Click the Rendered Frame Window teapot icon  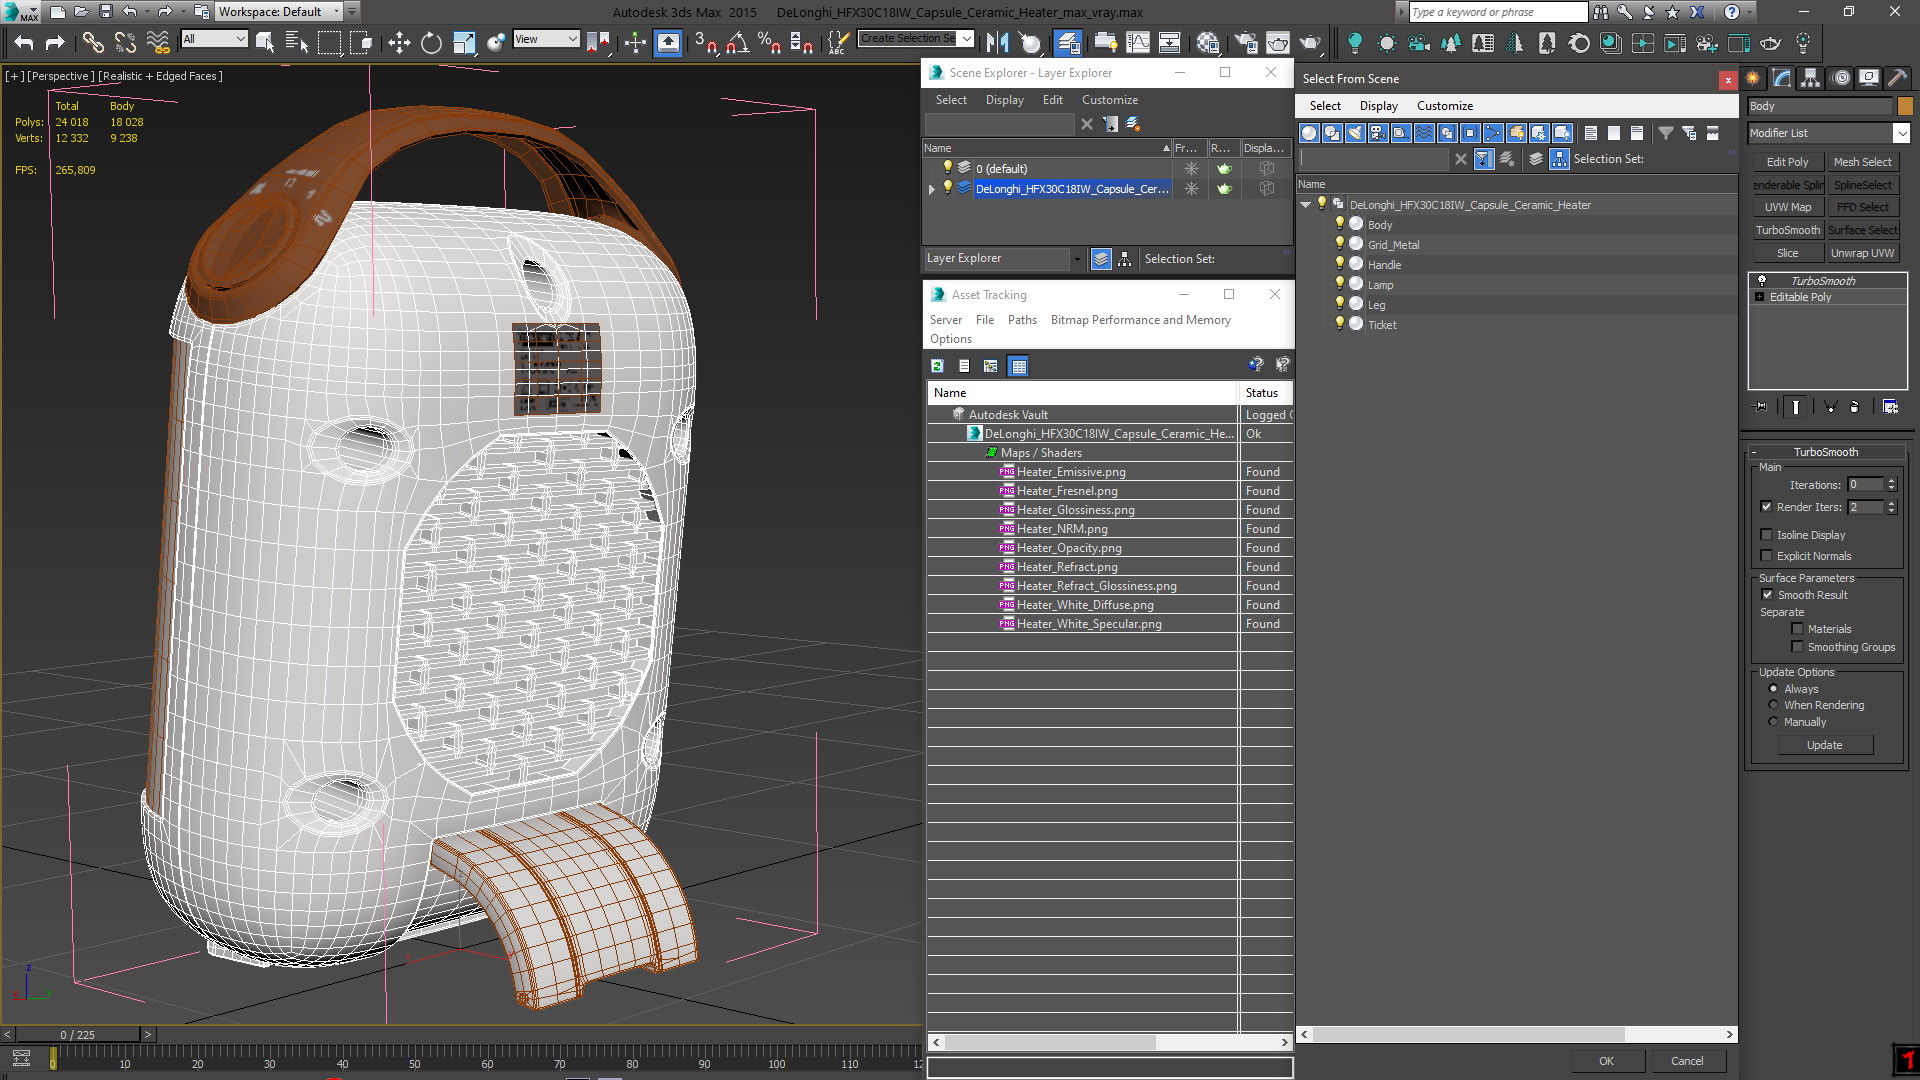1278,42
